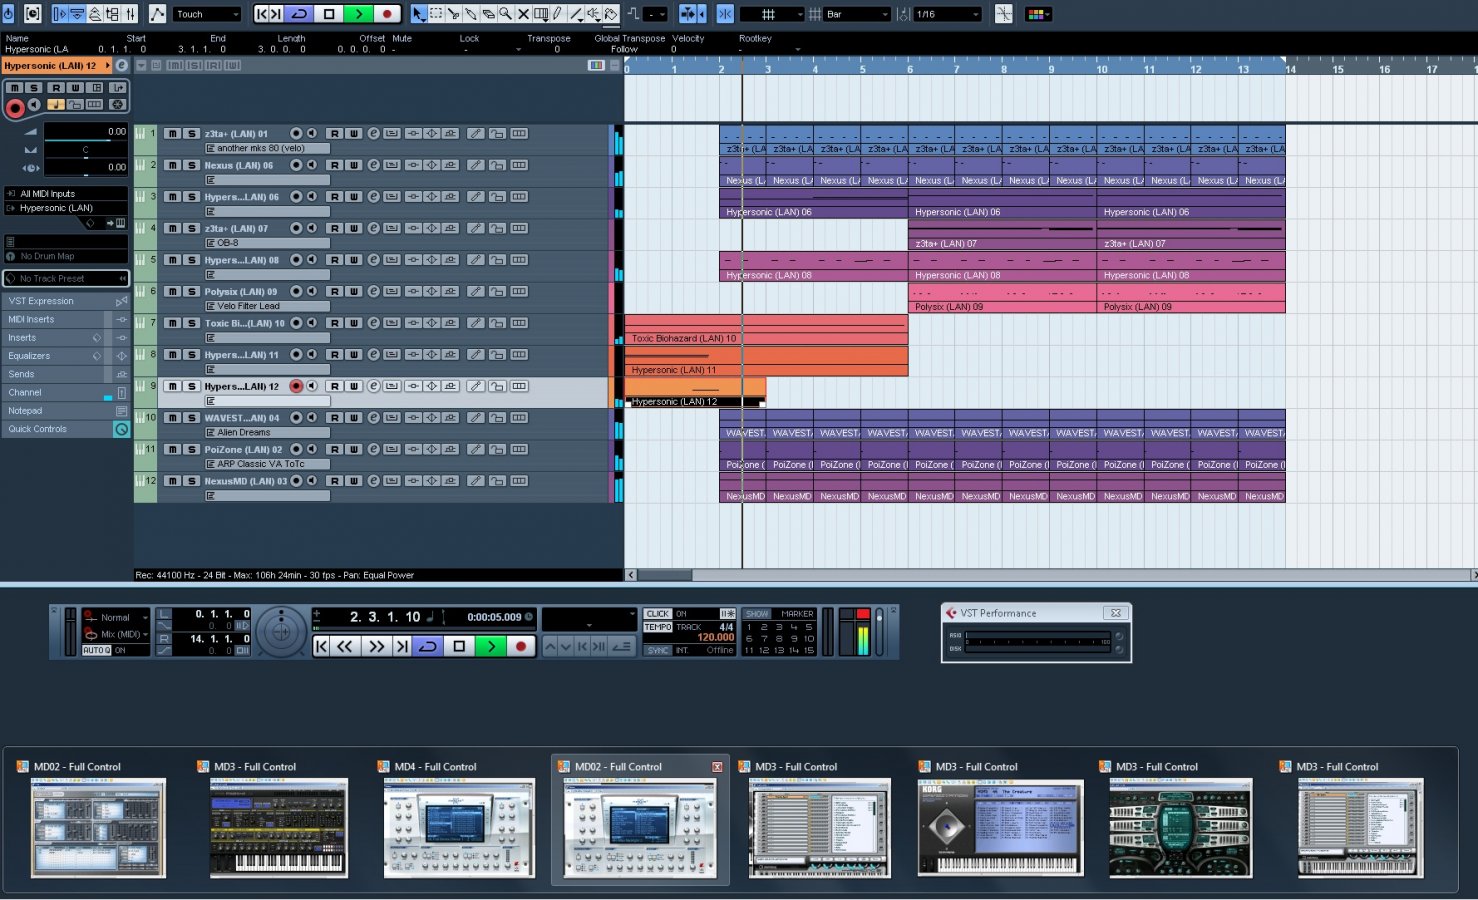The height and width of the screenshot is (900, 1478).
Task: Select the Mute X tool
Action: (522, 14)
